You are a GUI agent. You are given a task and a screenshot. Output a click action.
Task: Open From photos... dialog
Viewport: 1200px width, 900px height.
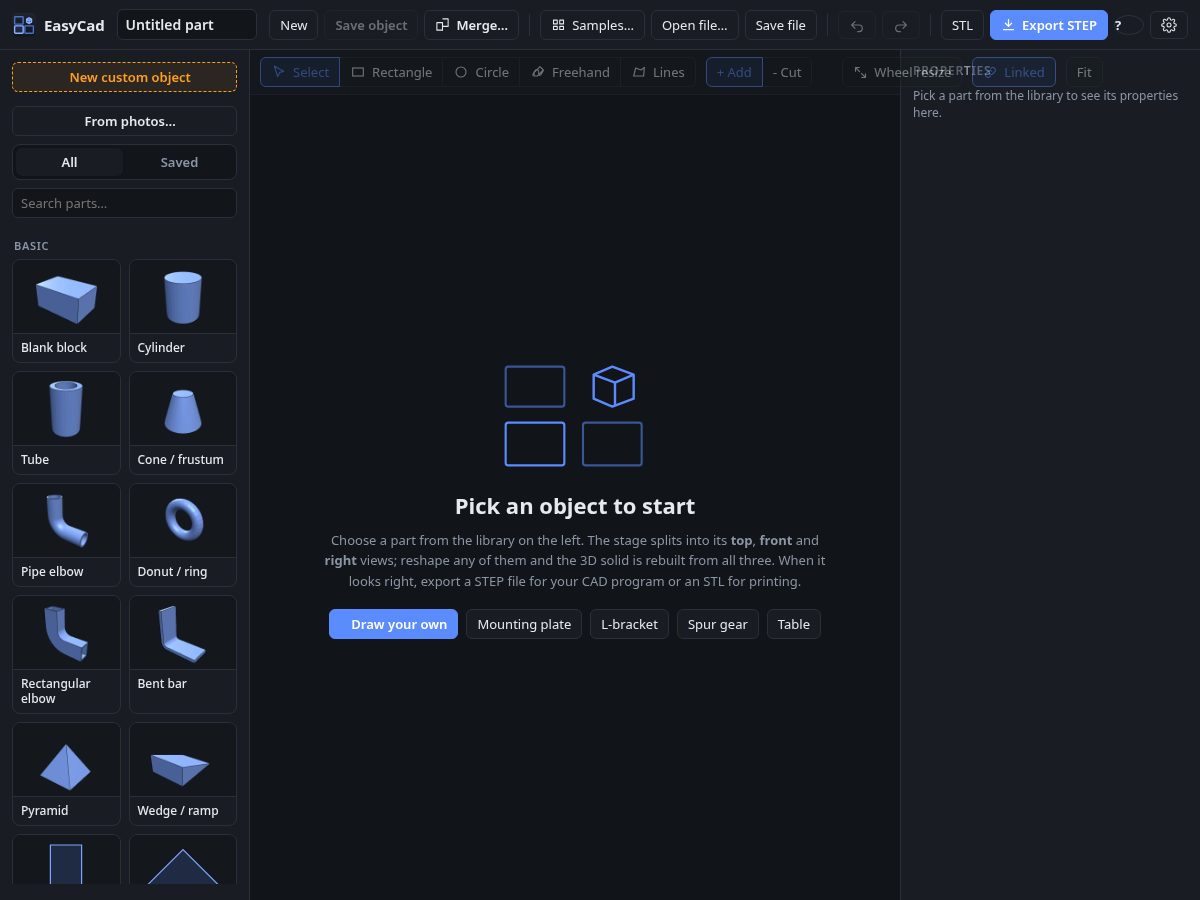pyautogui.click(x=124, y=121)
